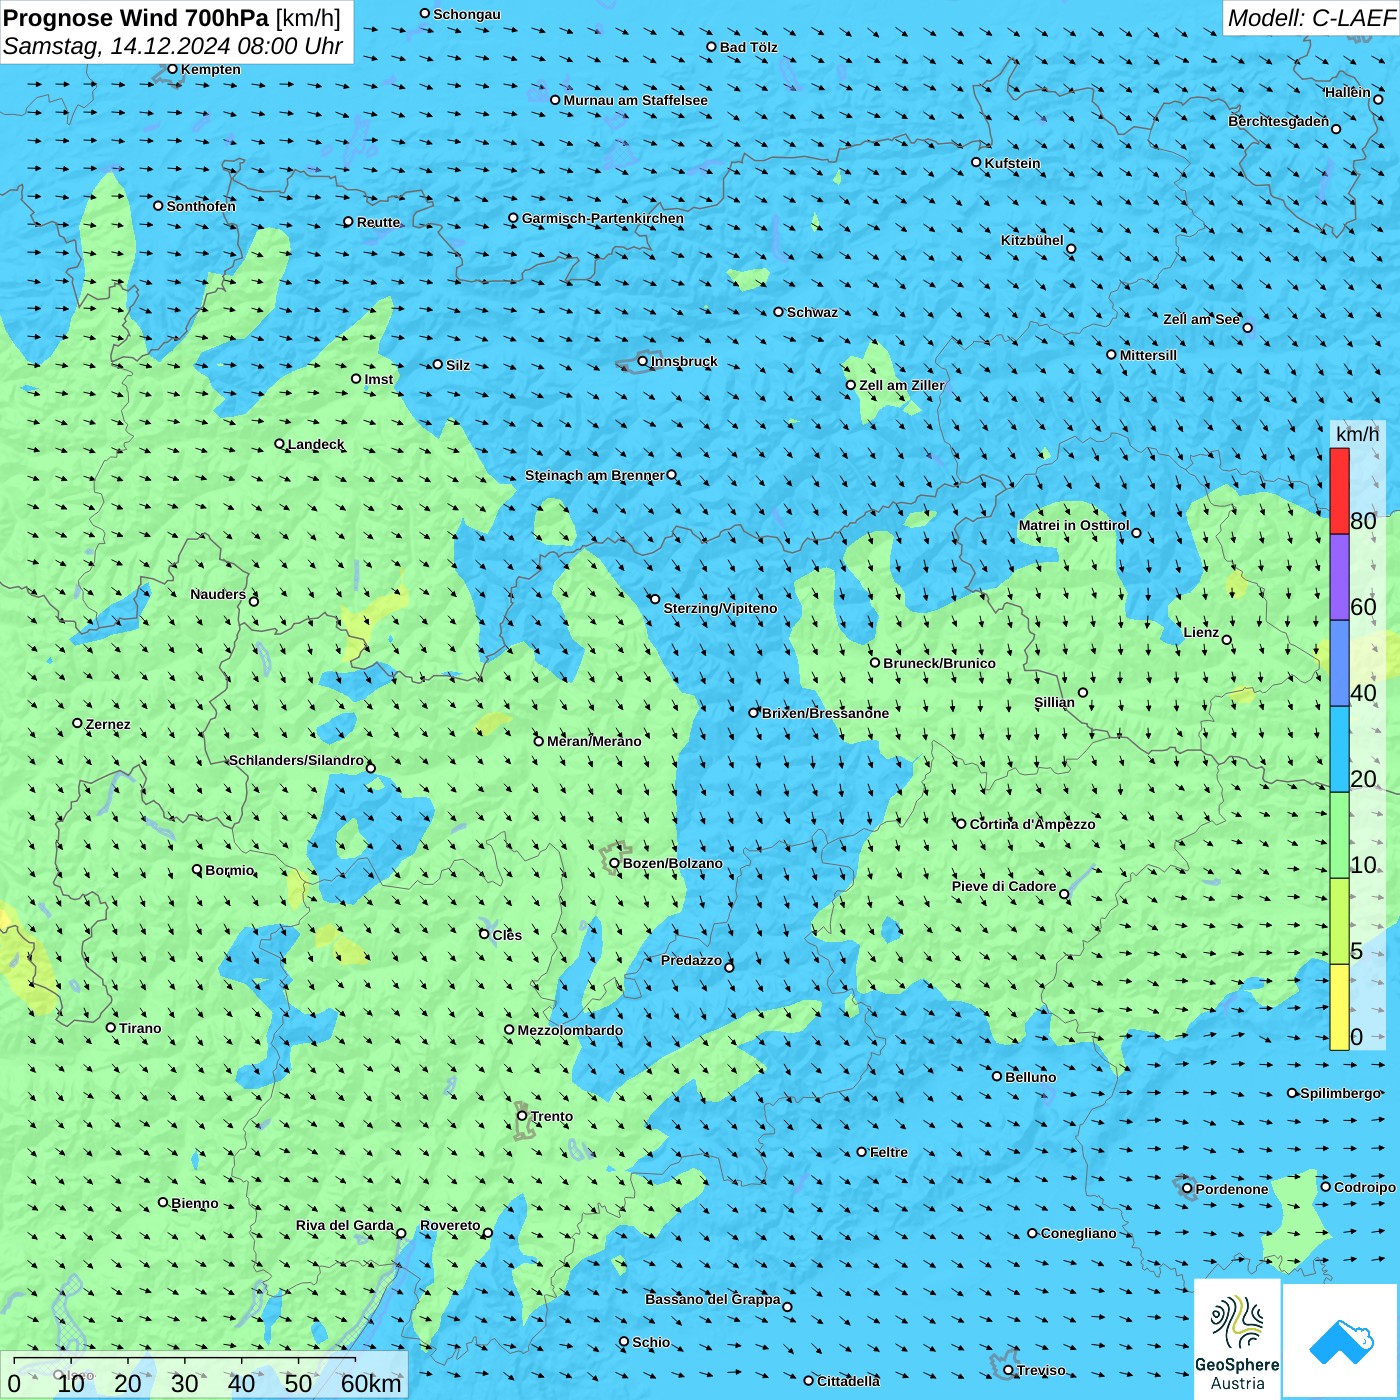Click the Landeck location marker
1400x1400 pixels.
click(x=279, y=444)
